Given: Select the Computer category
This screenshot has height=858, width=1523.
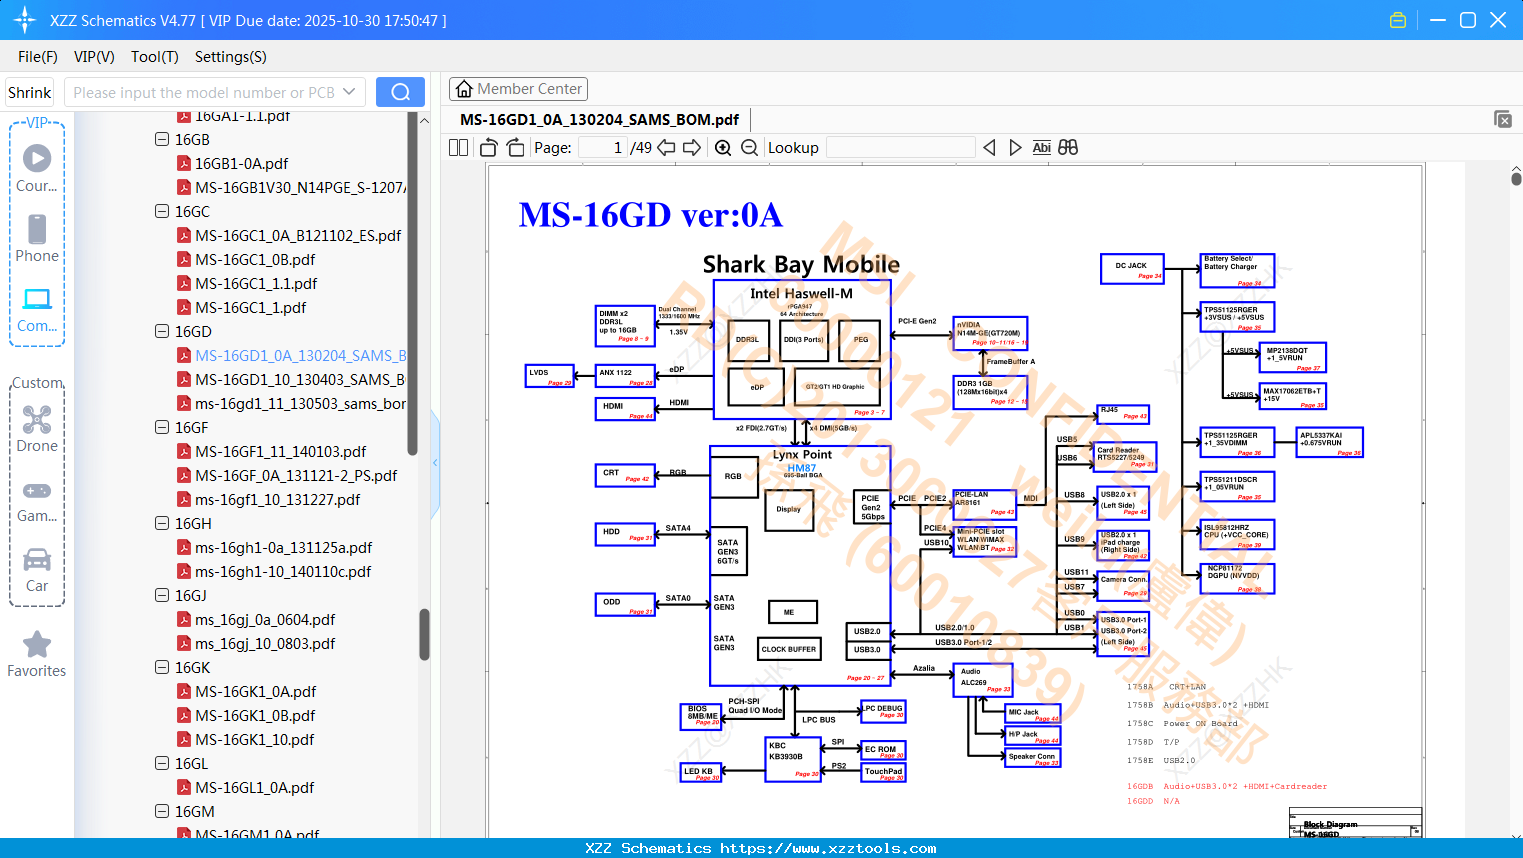Looking at the screenshot, I should coord(37,309).
